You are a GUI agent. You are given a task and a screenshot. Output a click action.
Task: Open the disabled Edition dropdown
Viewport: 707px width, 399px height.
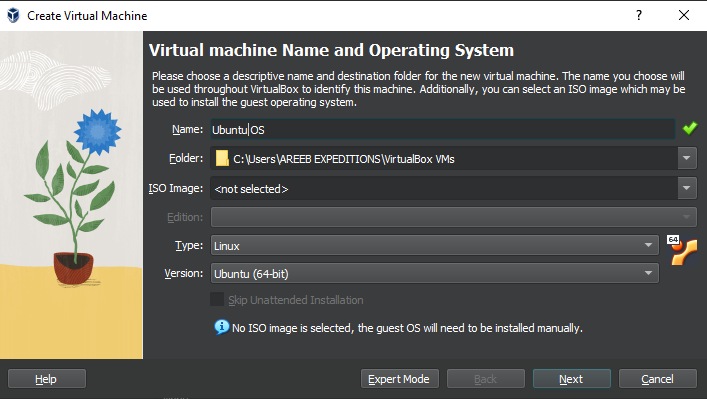tap(454, 217)
